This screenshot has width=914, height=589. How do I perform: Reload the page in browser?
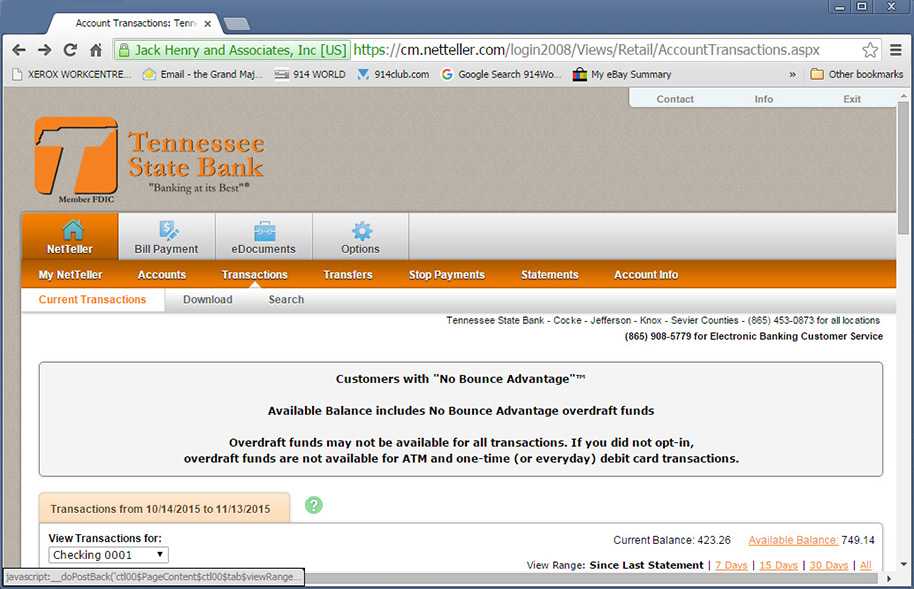tap(70, 50)
